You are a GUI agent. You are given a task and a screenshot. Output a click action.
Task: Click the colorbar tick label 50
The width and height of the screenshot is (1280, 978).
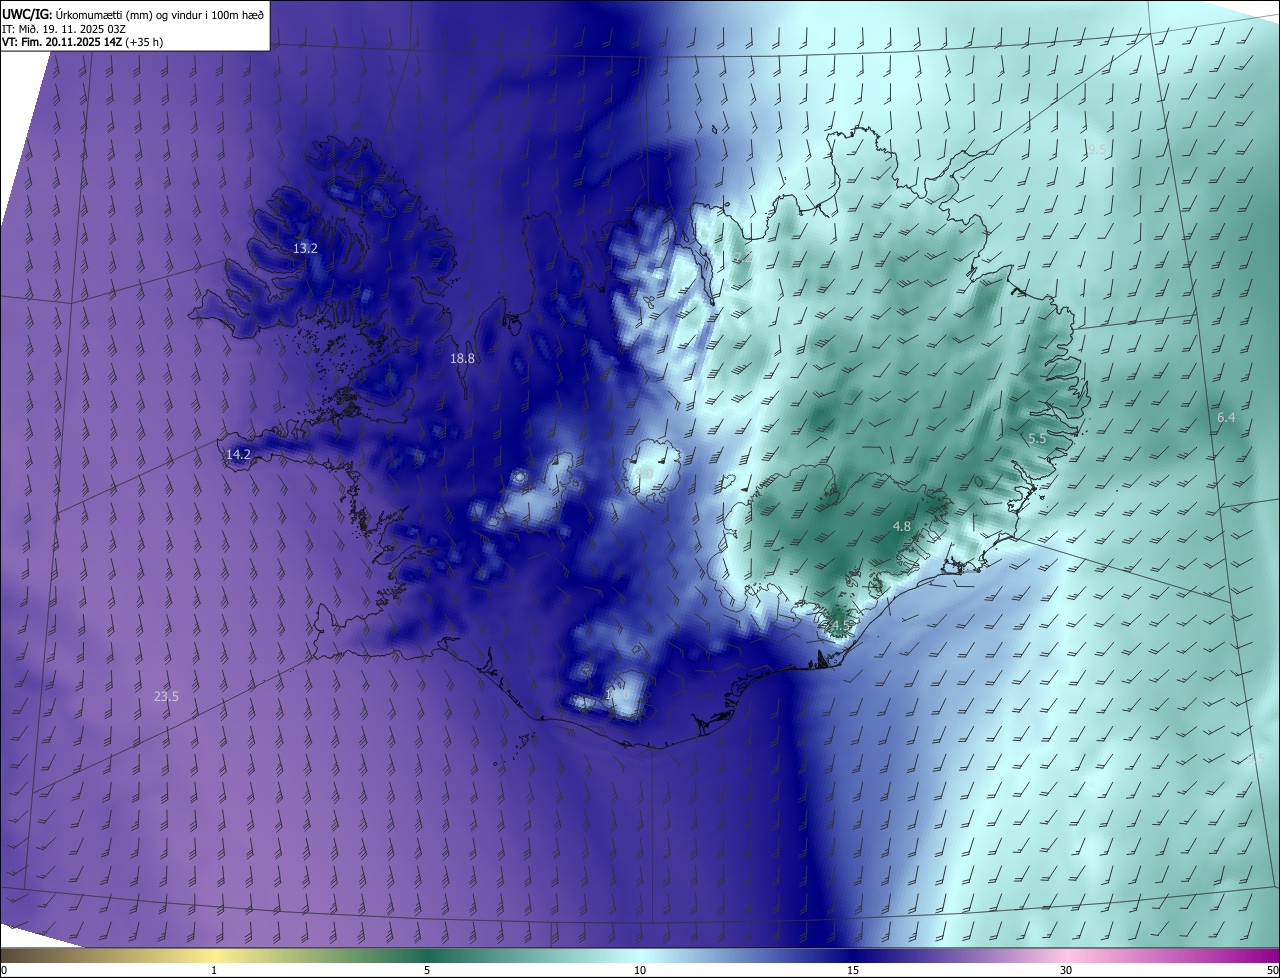(x=1272, y=970)
